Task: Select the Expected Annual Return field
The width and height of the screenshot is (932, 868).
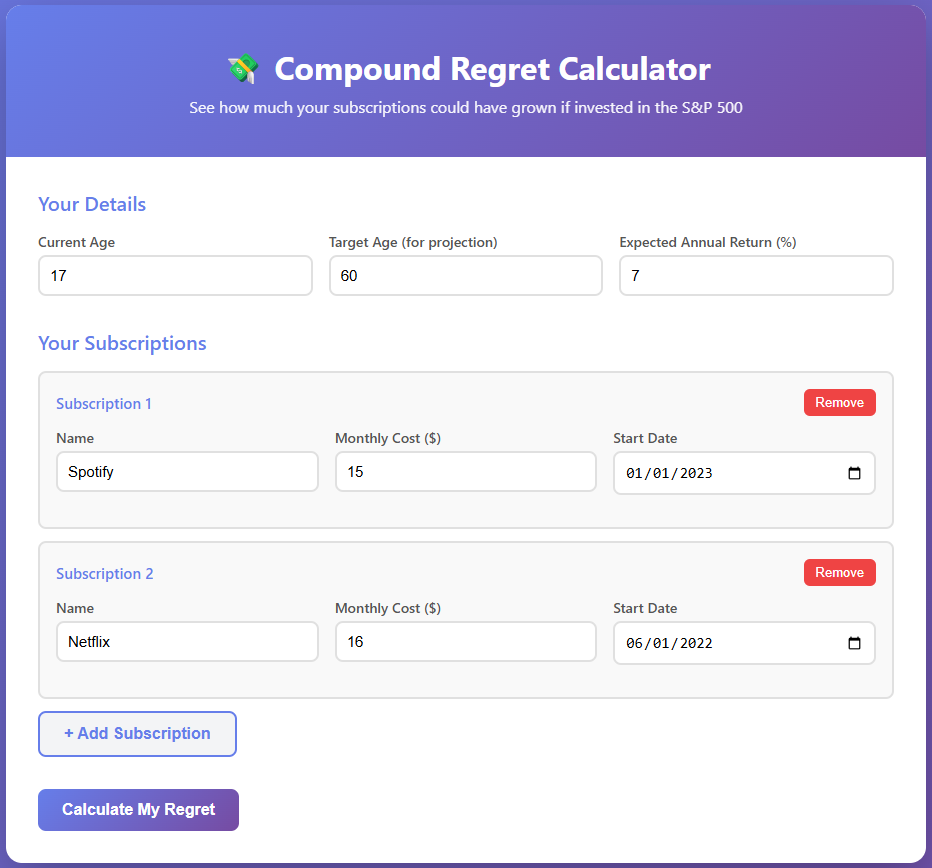Action: tap(755, 276)
